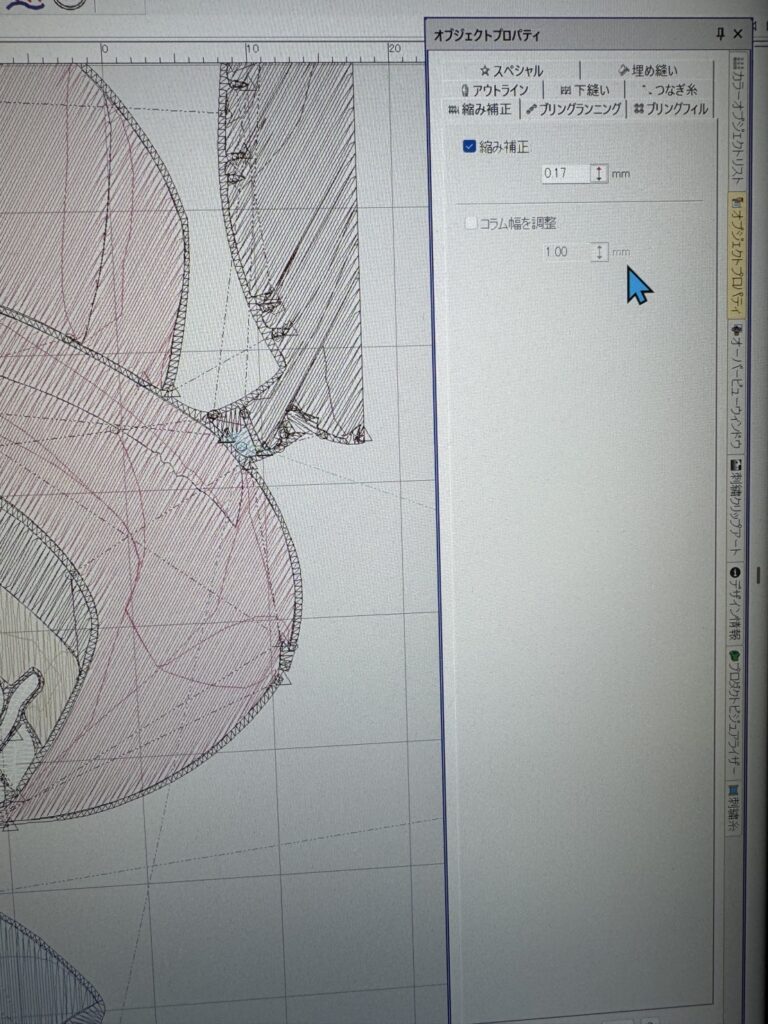This screenshot has width=768, height=1024.
Task: Click the 0.17 mm input field
Action: 563,174
